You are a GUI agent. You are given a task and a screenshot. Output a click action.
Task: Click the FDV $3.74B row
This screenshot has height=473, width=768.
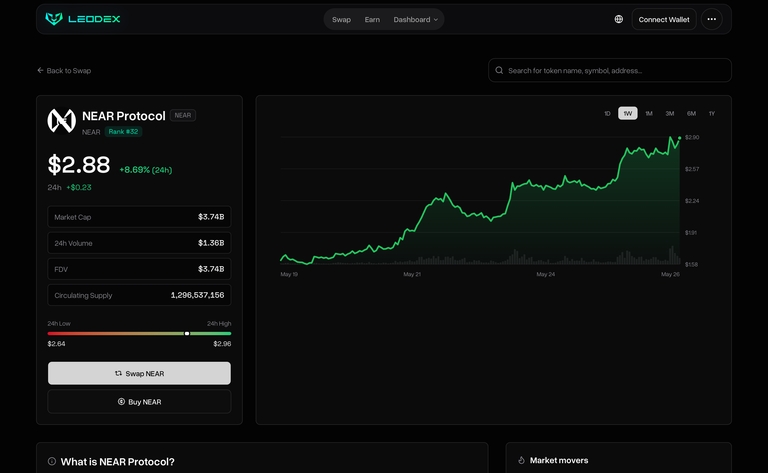click(139, 269)
